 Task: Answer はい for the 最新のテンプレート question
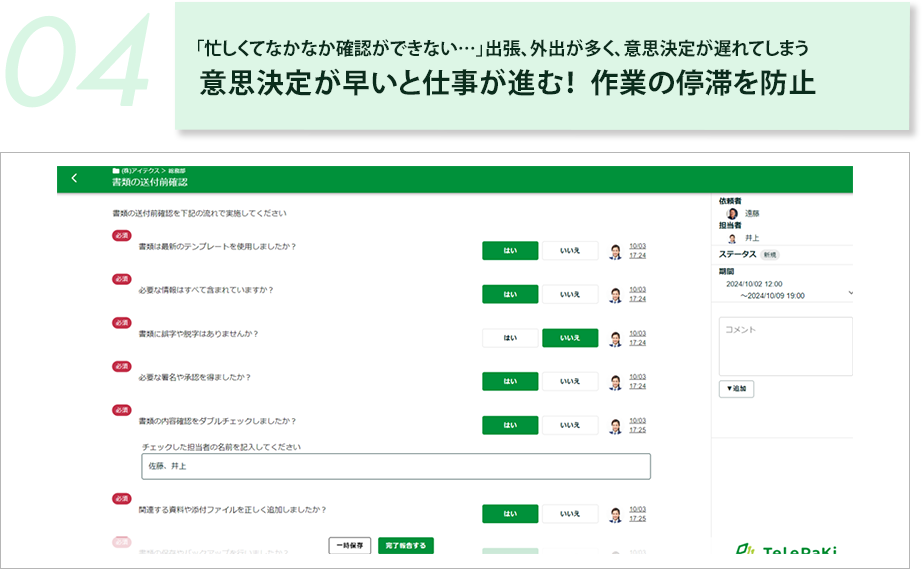[x=510, y=250]
